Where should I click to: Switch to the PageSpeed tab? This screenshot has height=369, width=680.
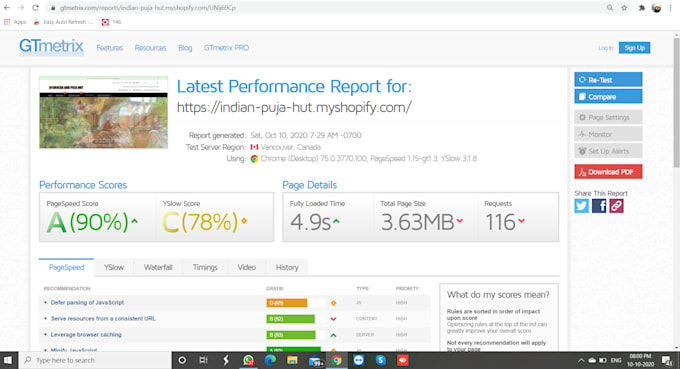pos(66,267)
